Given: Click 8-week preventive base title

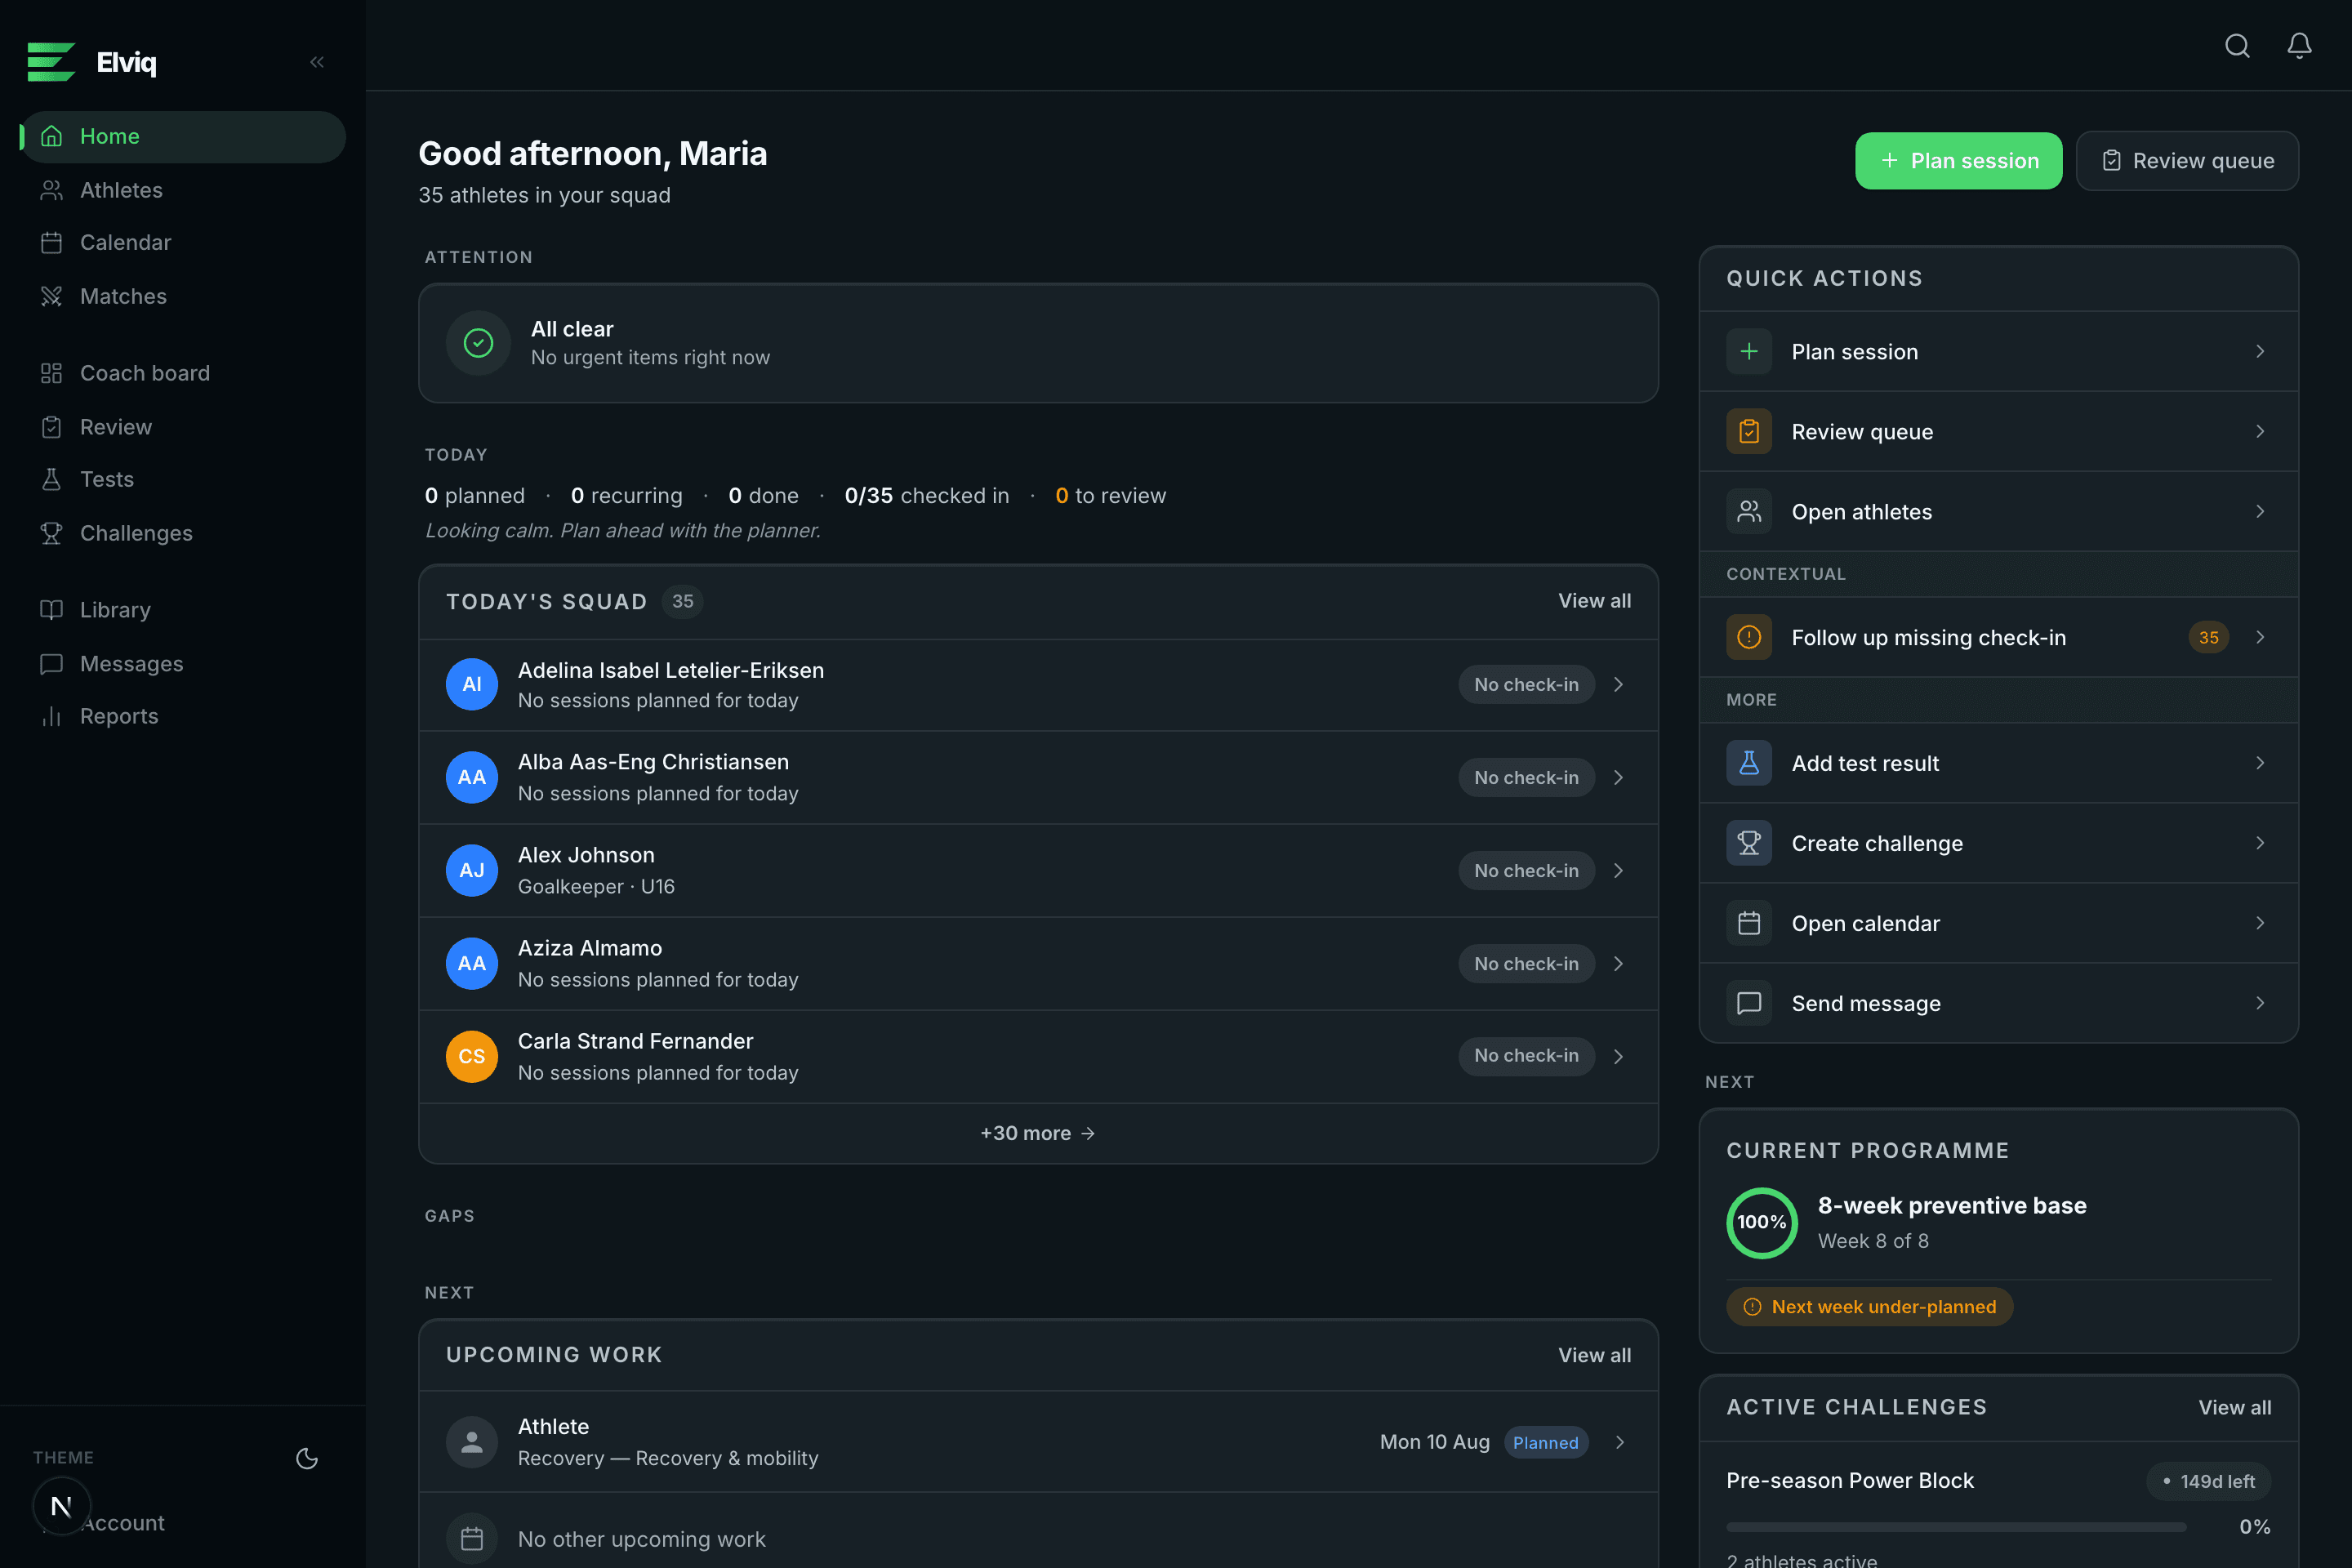Looking at the screenshot, I should (1951, 1206).
